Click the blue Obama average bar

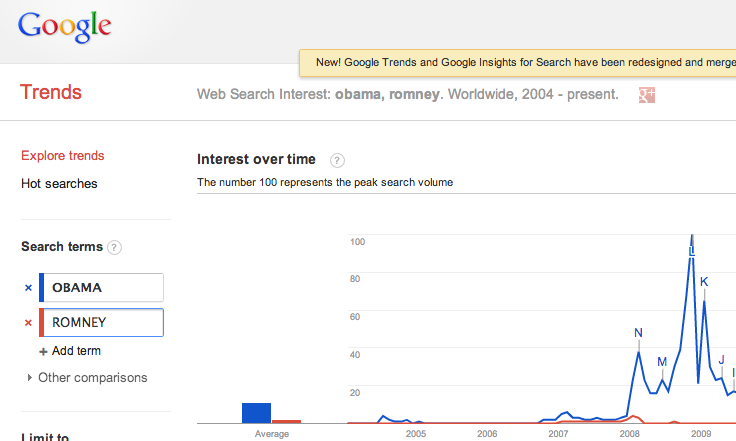tap(256, 413)
